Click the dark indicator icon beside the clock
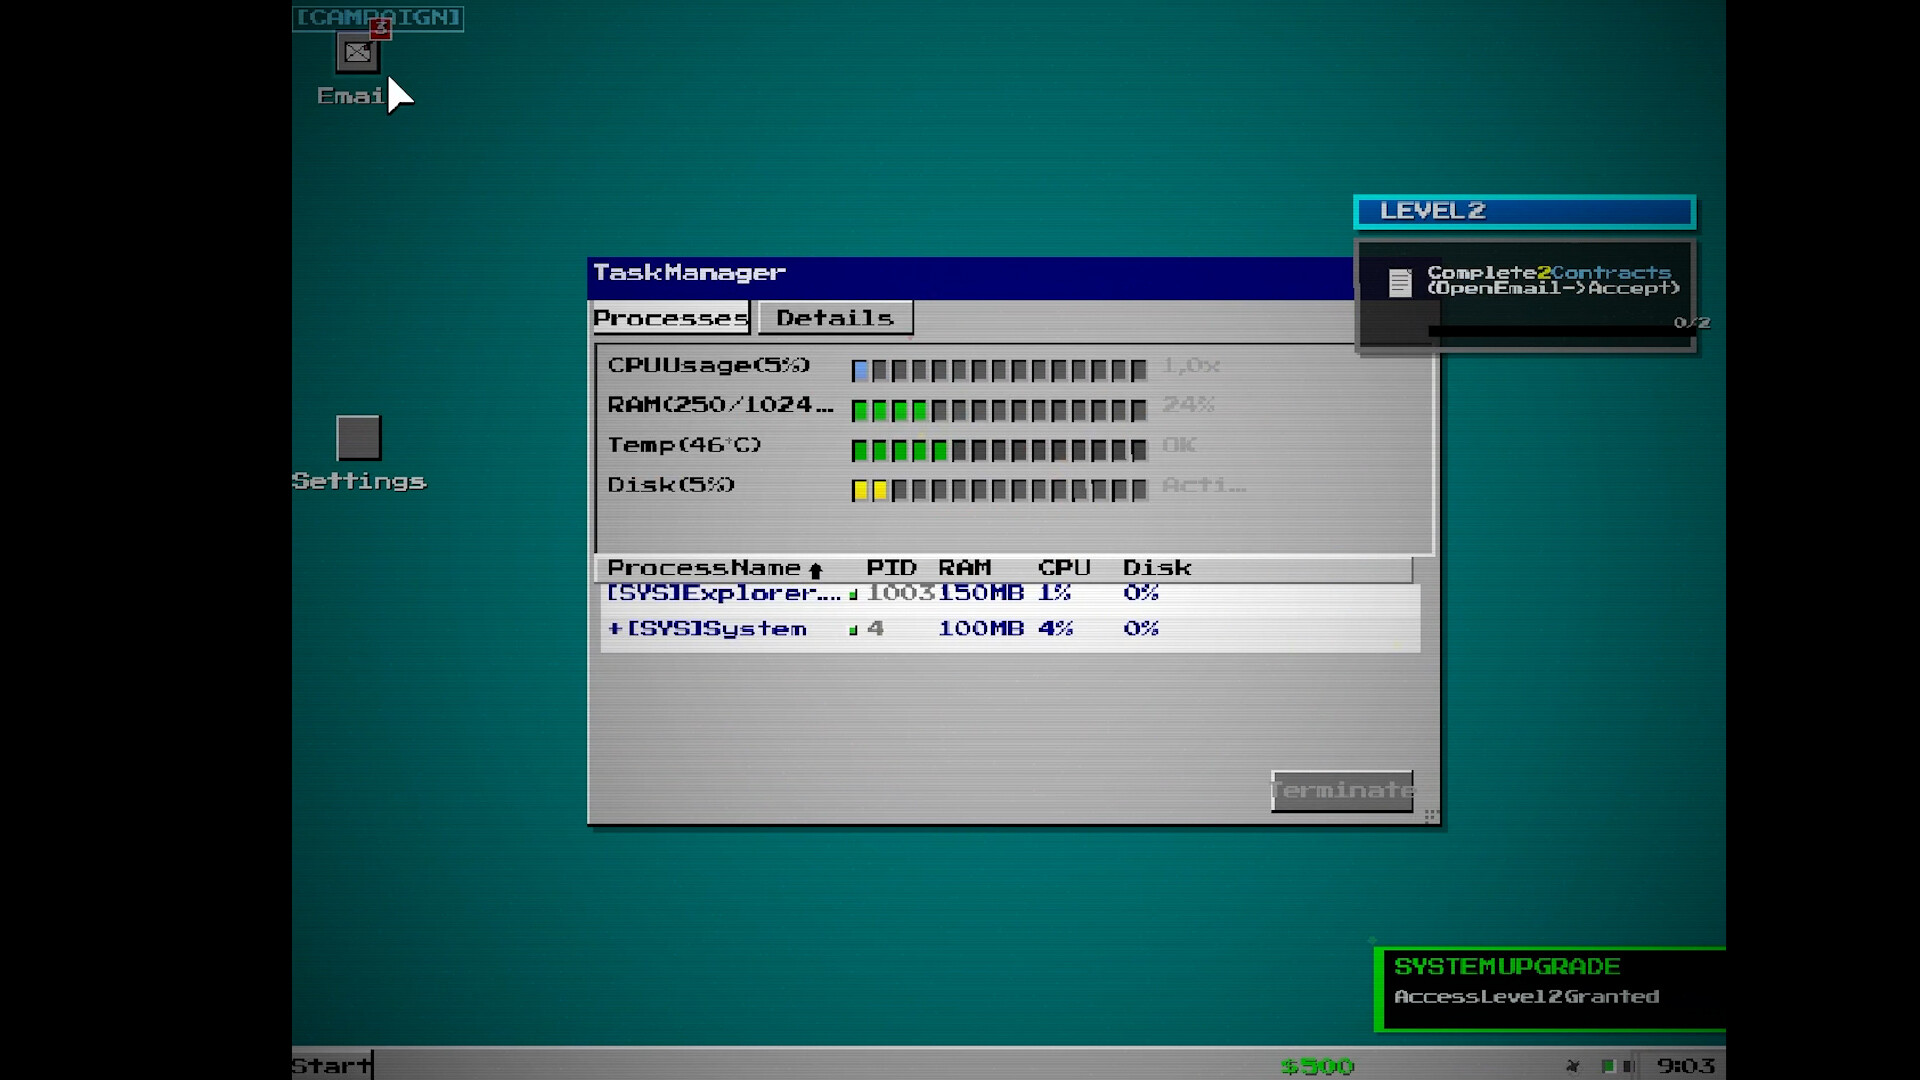Screen dimensions: 1920x1080 pos(1629,1066)
